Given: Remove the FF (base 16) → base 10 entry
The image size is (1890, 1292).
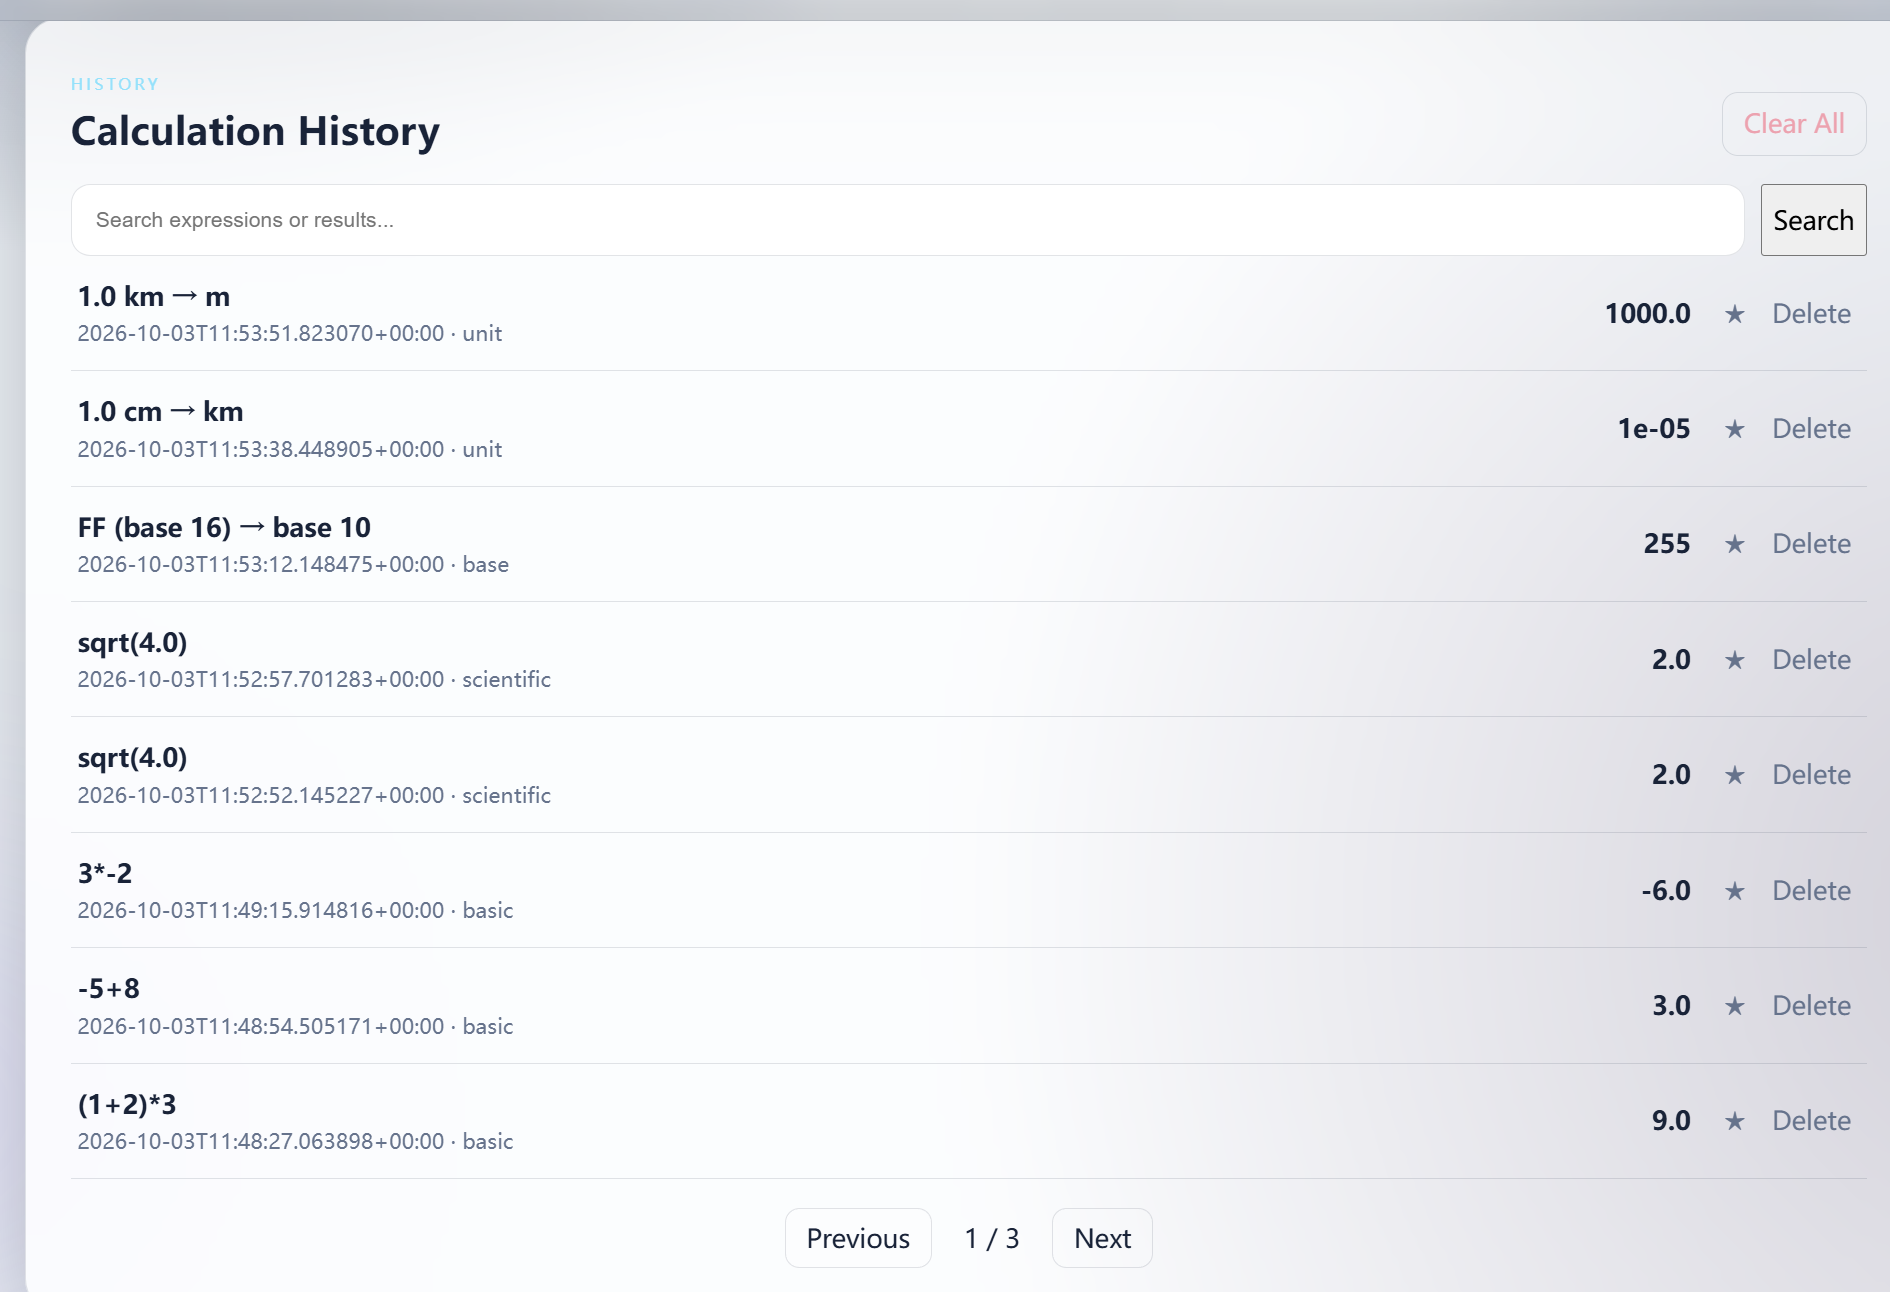Looking at the screenshot, I should [1811, 544].
